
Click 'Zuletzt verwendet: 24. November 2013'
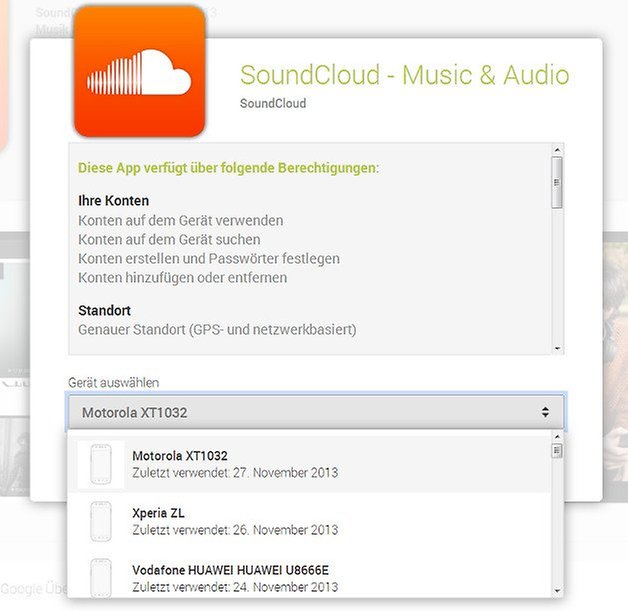click(235, 587)
